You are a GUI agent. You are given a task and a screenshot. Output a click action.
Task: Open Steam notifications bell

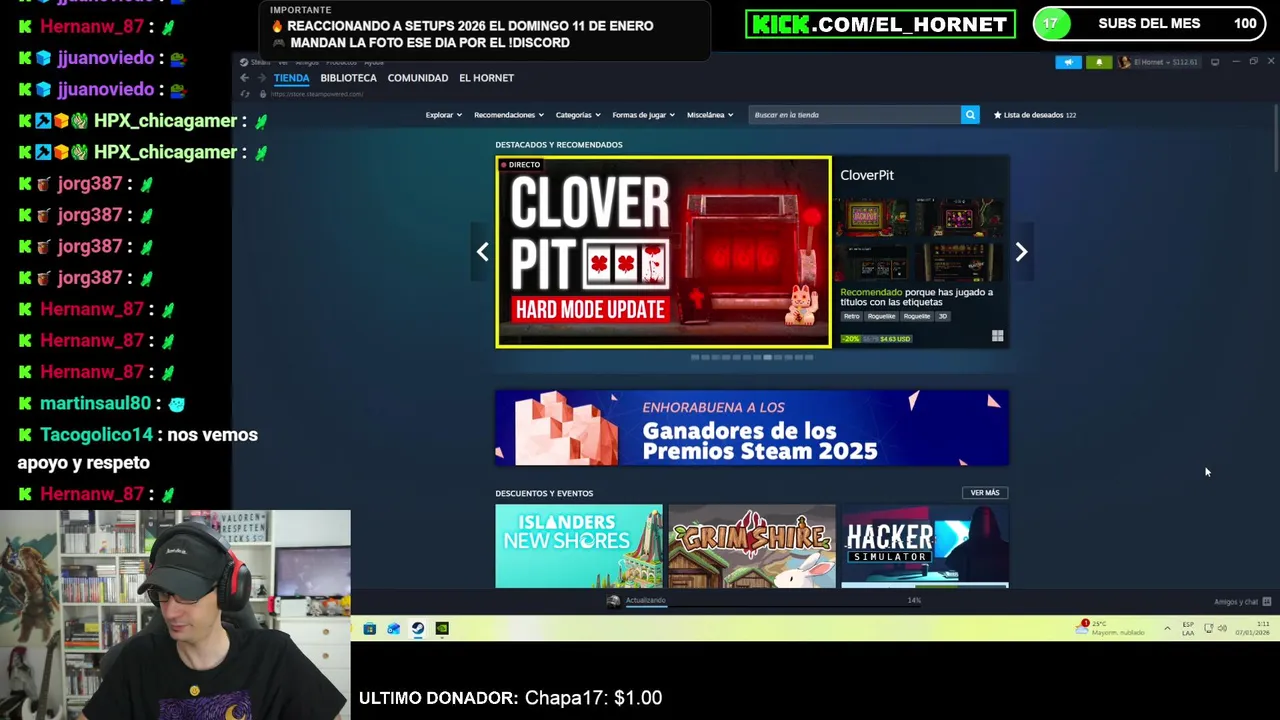pos(1099,62)
